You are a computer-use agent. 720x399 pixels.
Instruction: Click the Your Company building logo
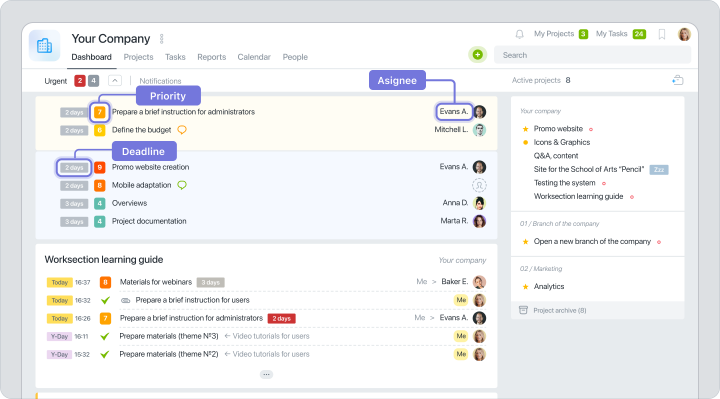[45, 45]
